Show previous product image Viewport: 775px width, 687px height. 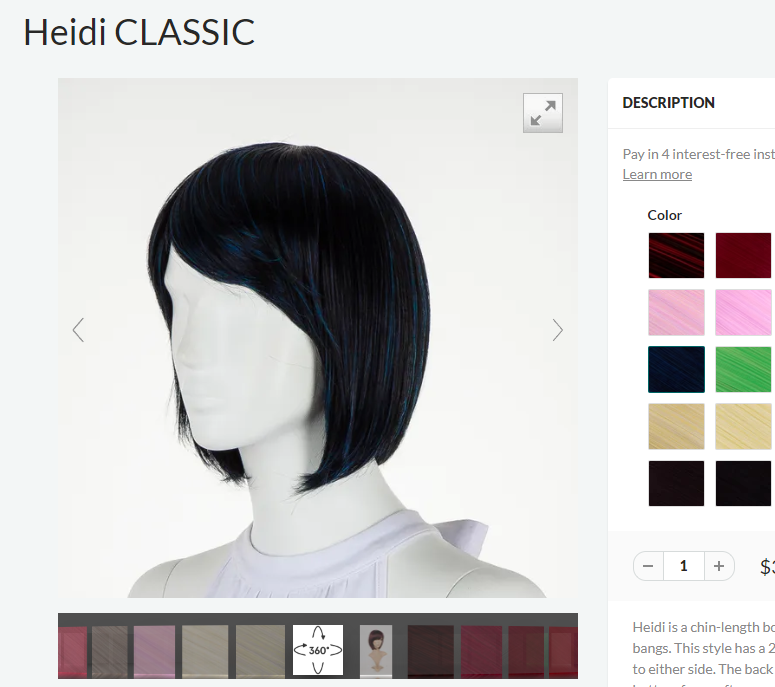pyautogui.click(x=78, y=330)
